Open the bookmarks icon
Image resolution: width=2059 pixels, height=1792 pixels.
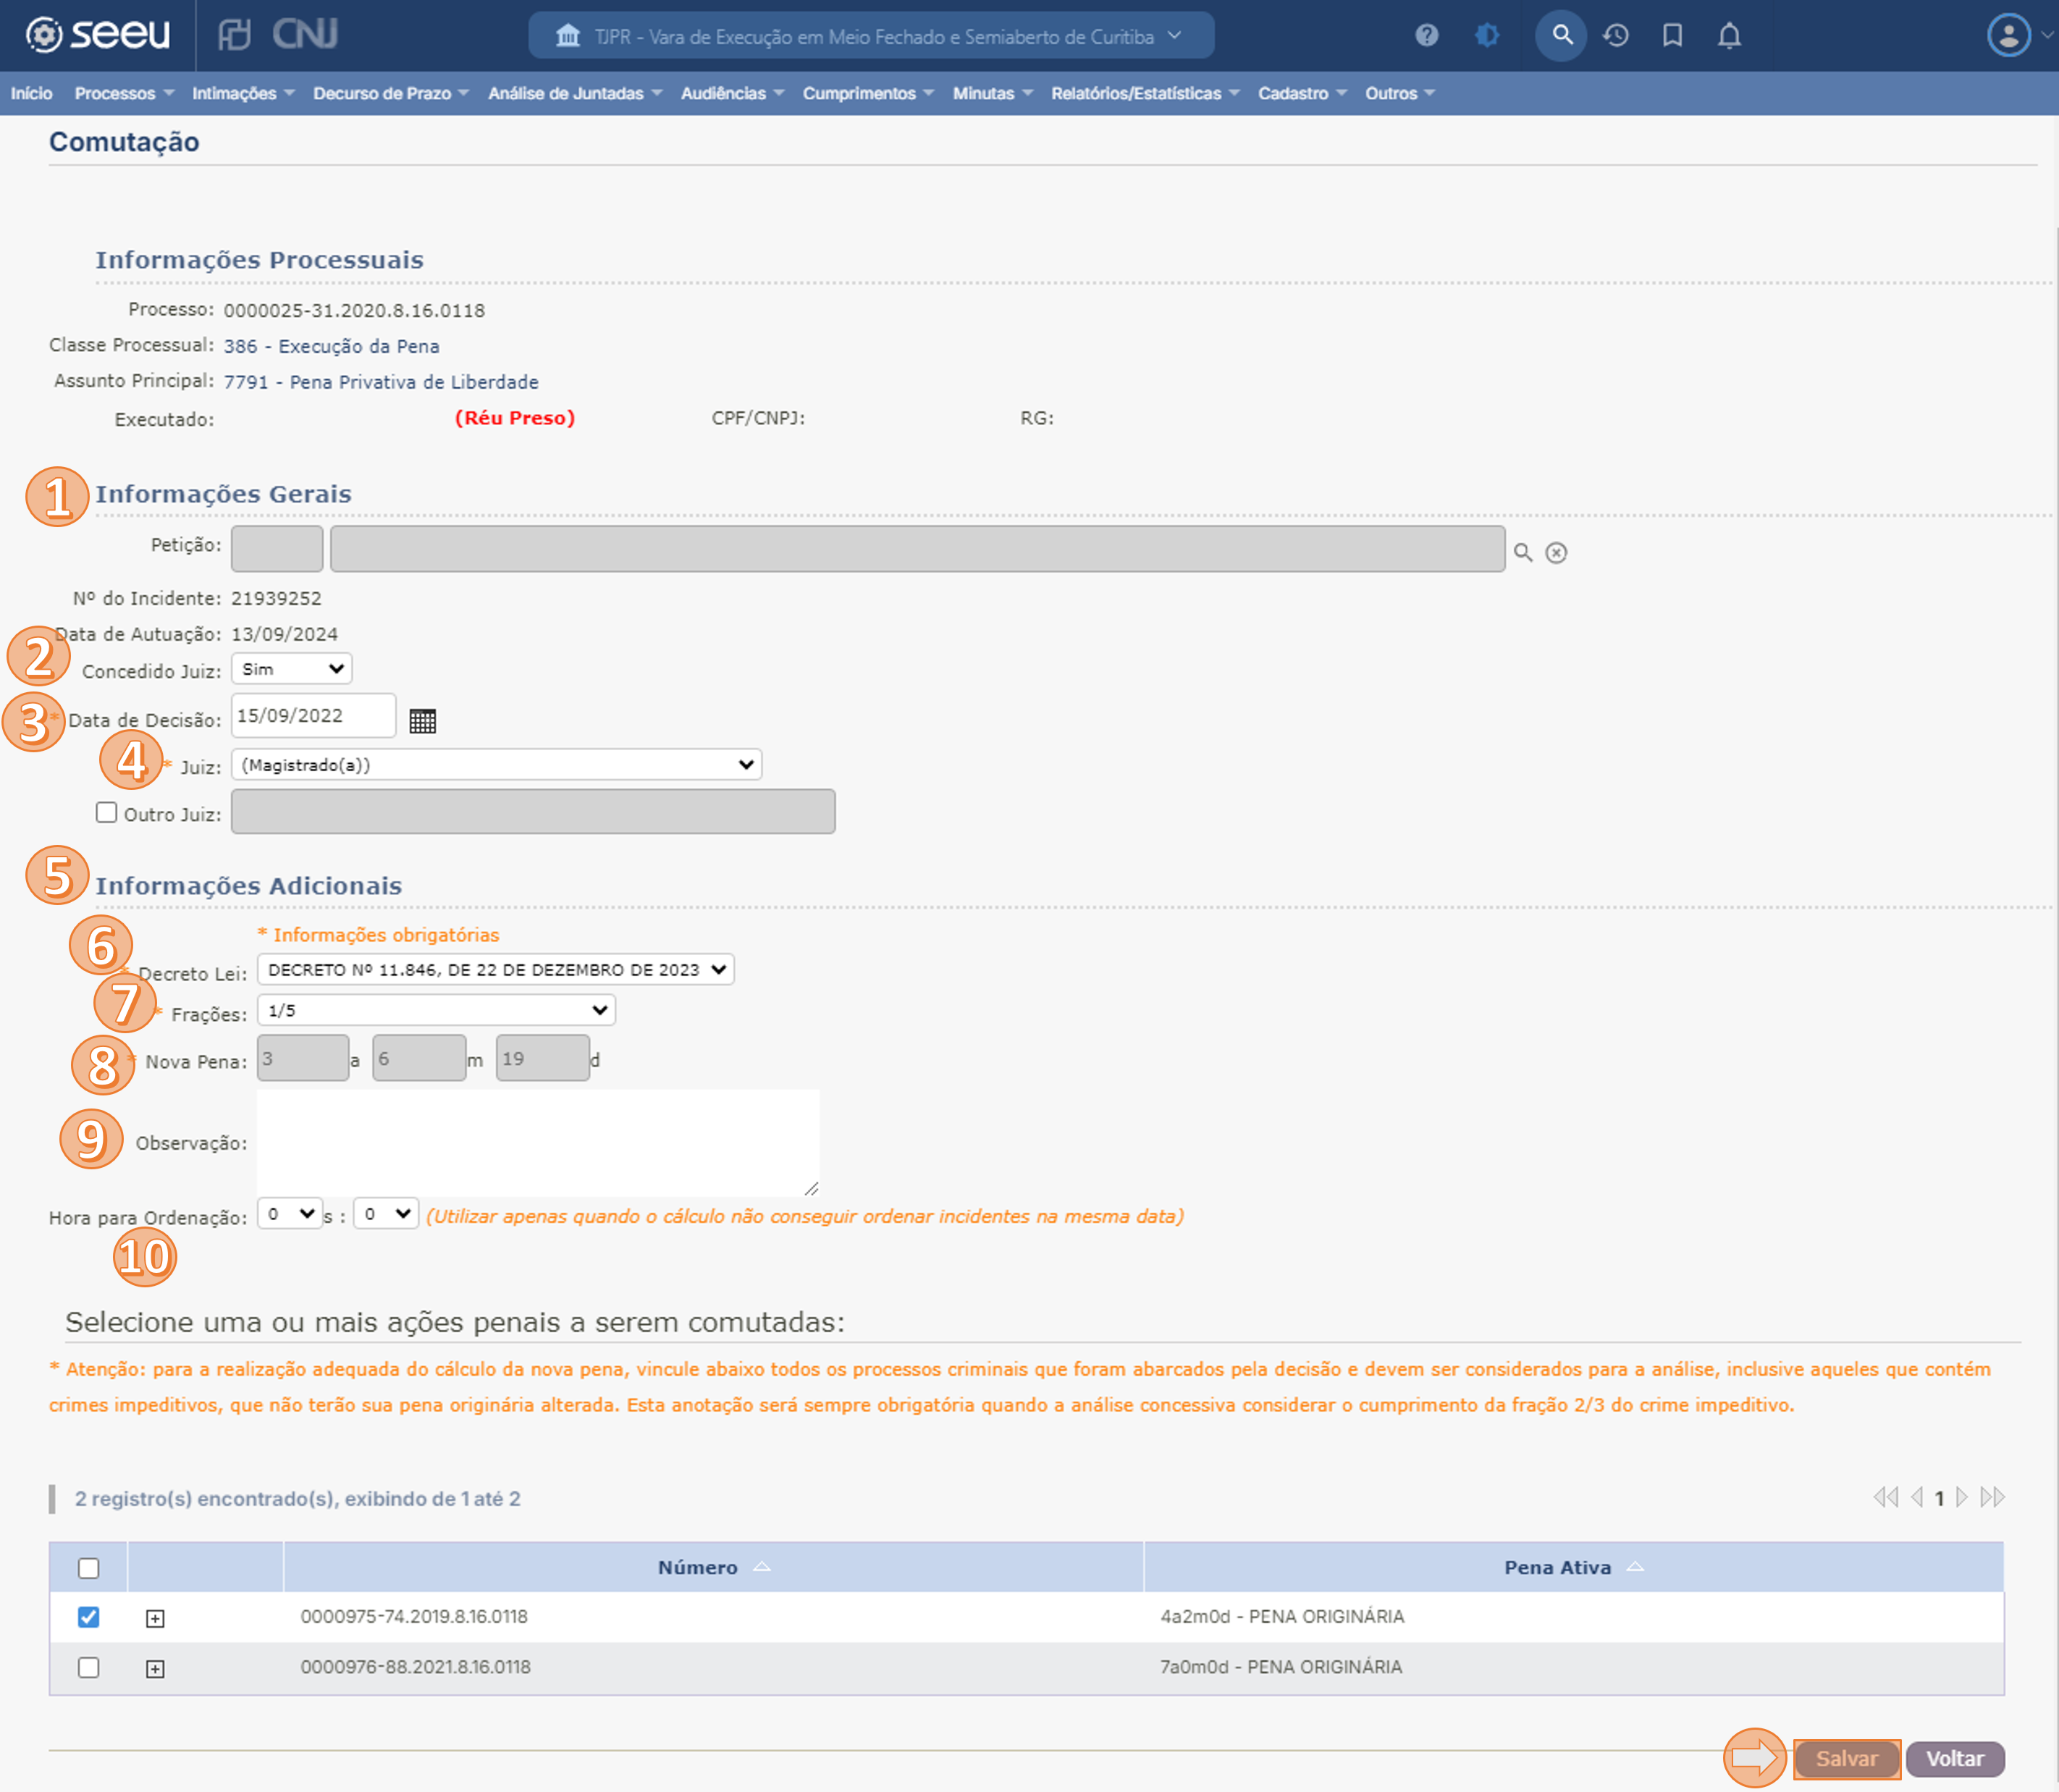coord(1672,36)
